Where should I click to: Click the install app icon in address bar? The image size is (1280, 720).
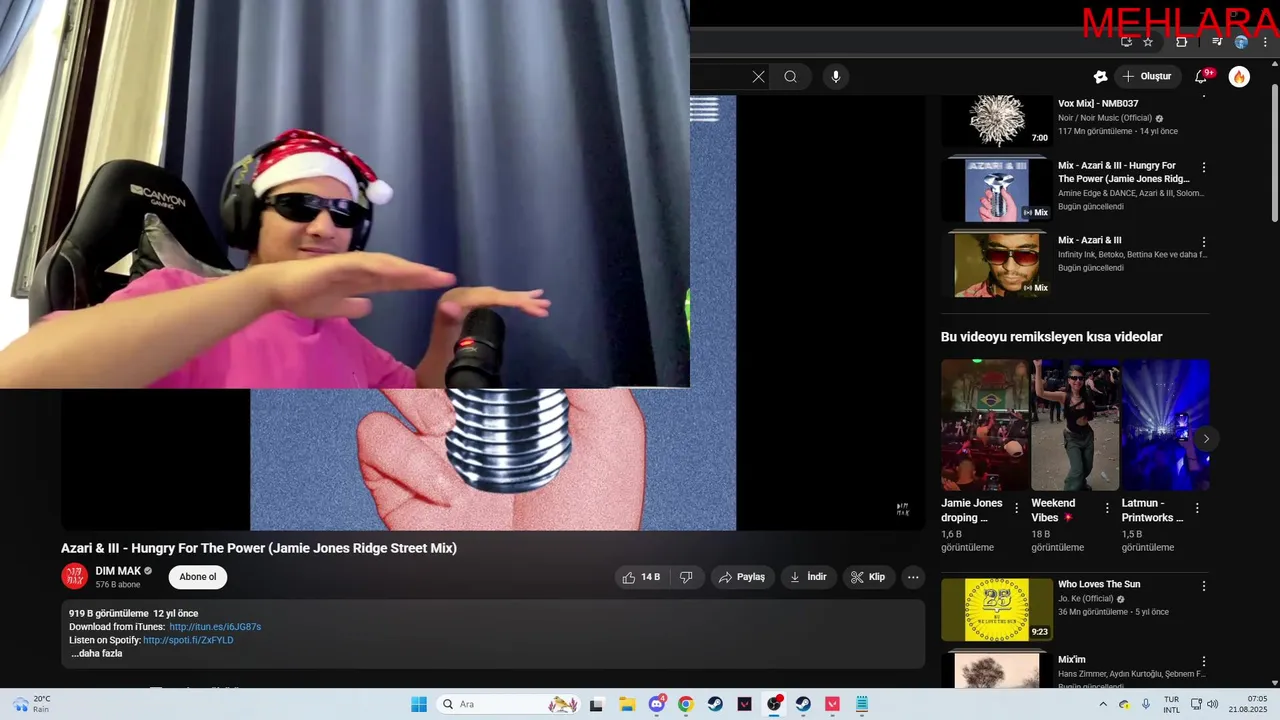1126,42
